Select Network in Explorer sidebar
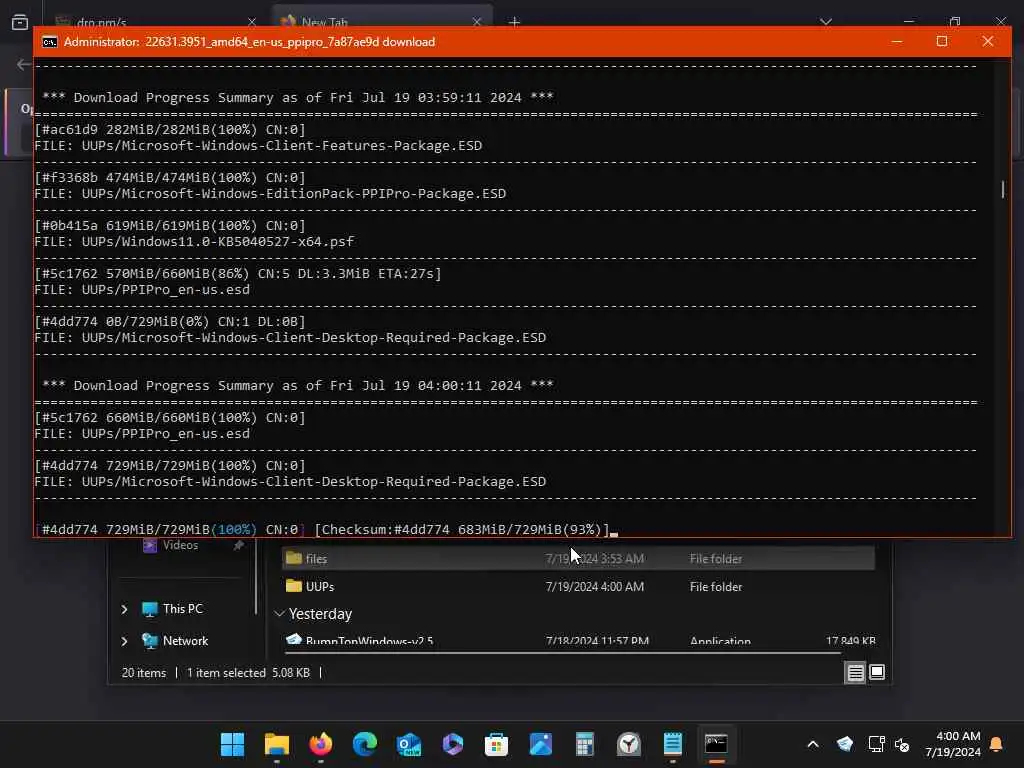 point(175,641)
